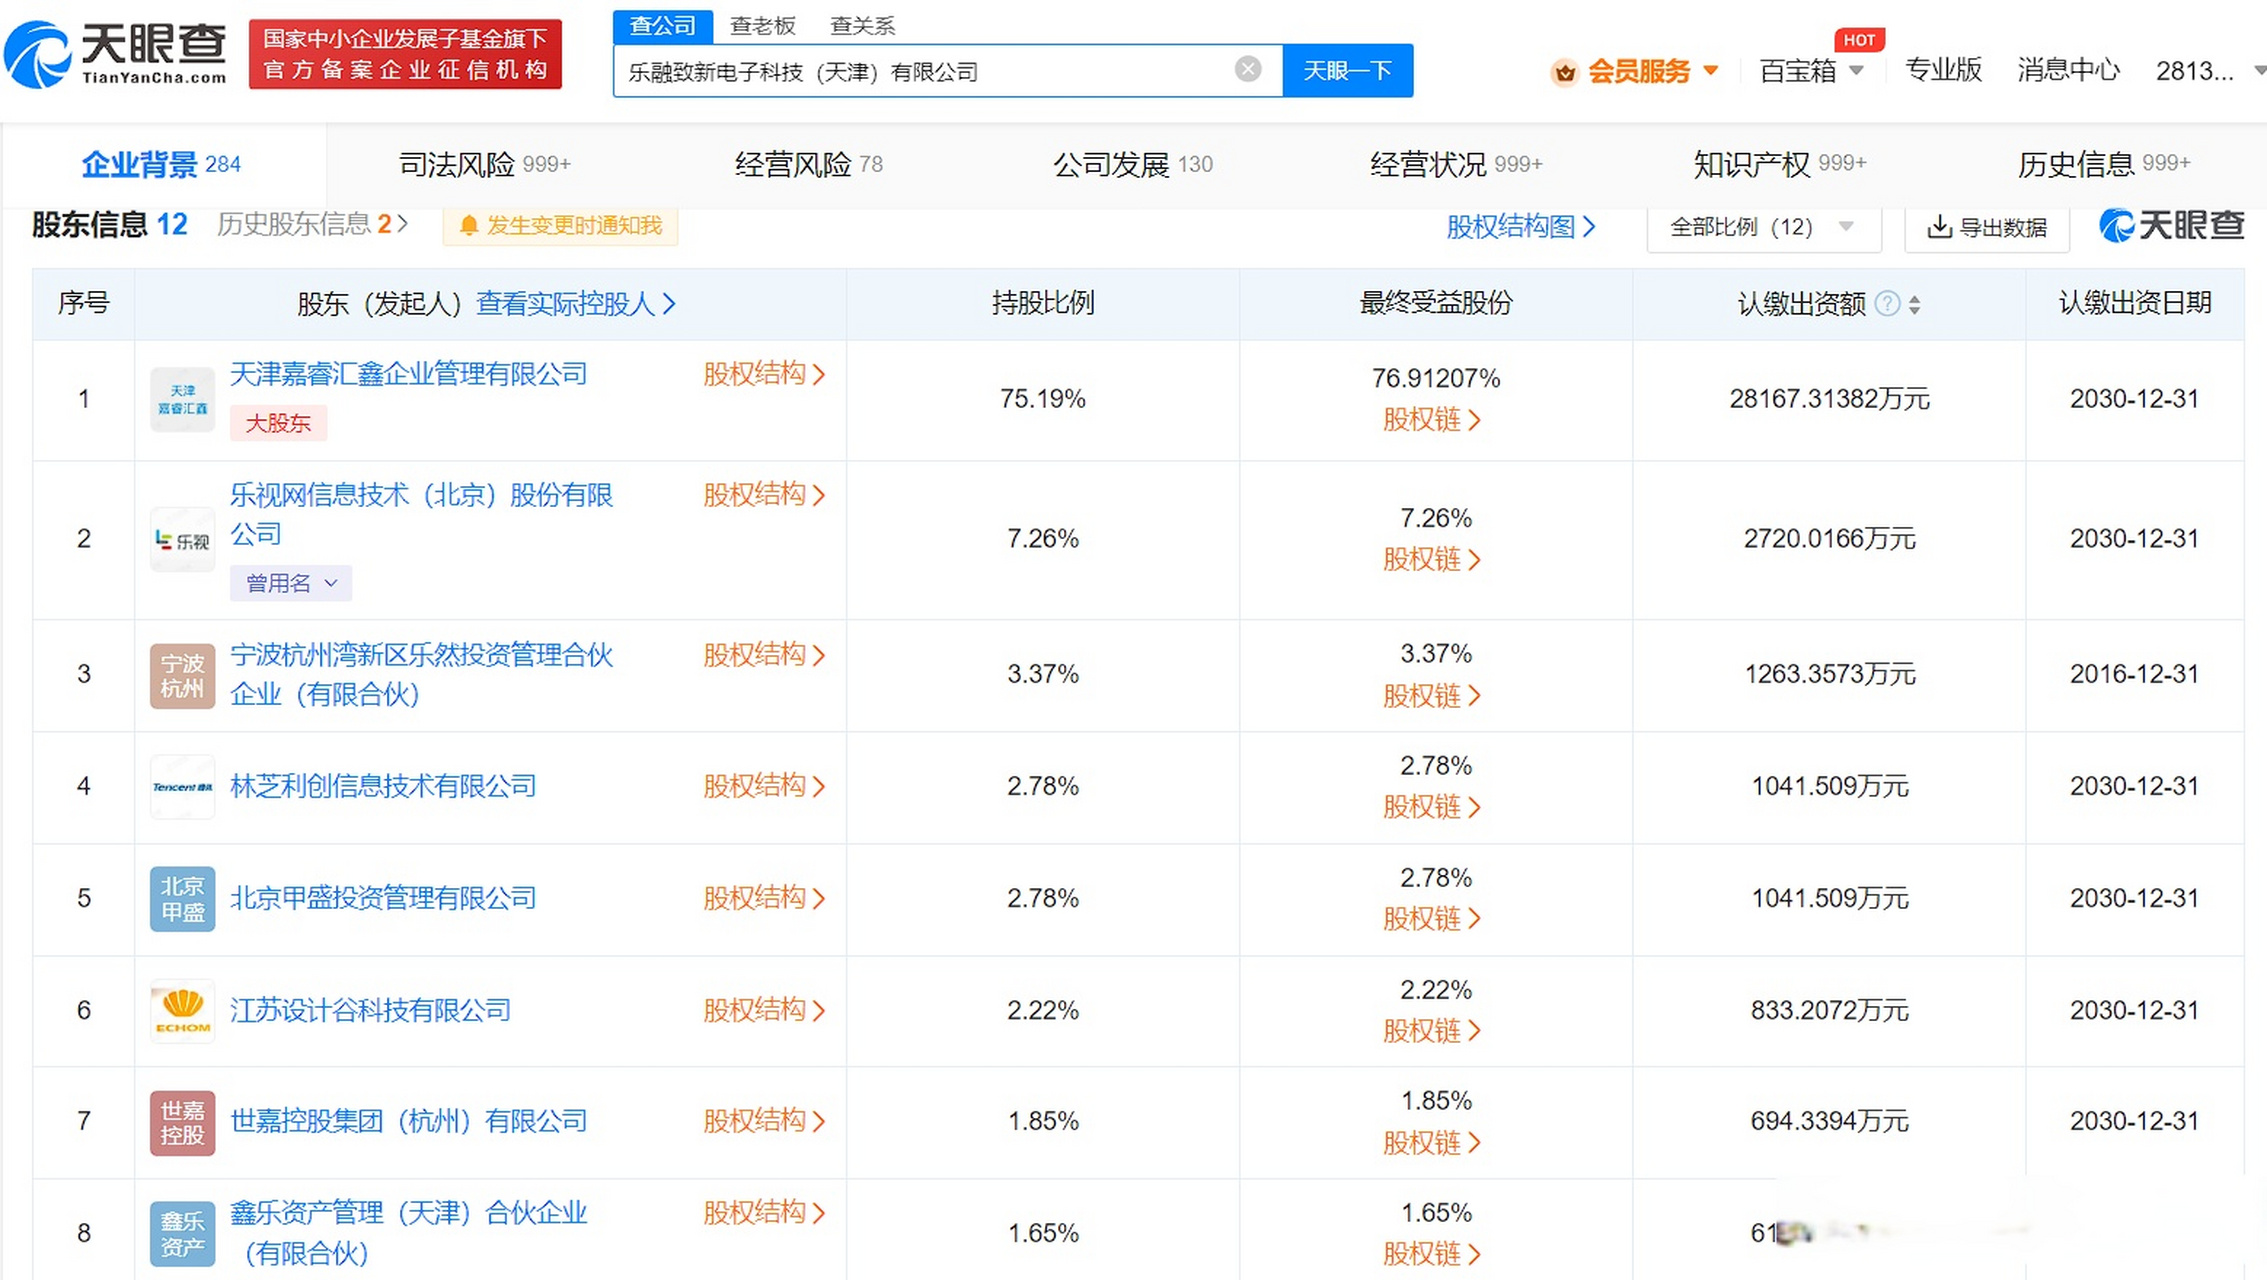Click 发生变更时通知我 button
Screen dimensions: 2267x1280
pos(560,226)
